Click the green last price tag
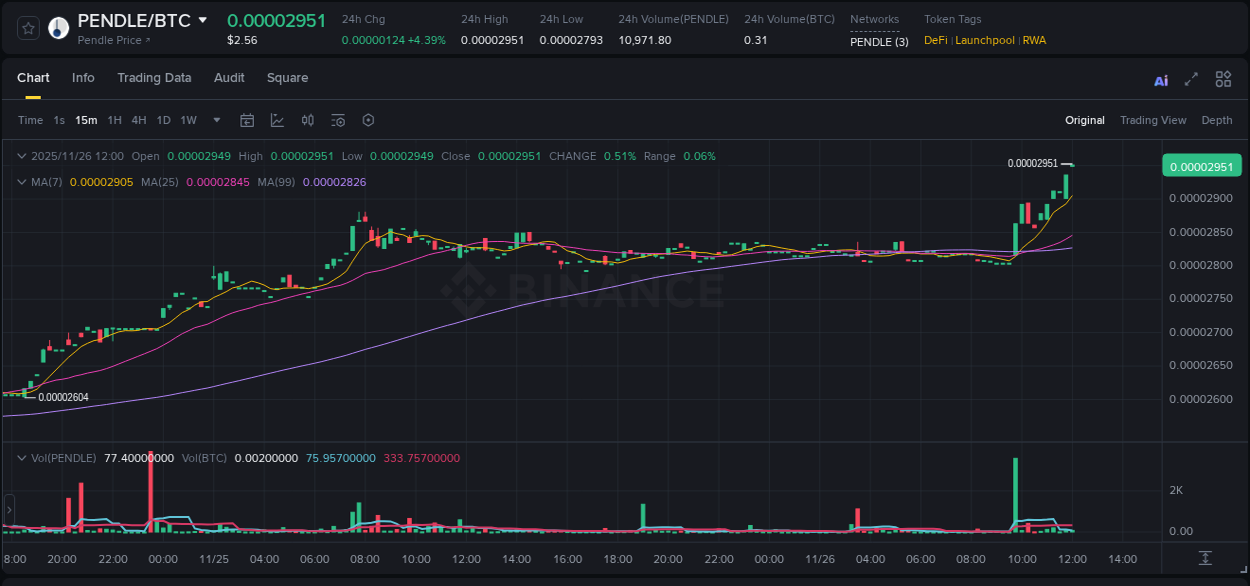This screenshot has height=586, width=1250. [x=1201, y=165]
